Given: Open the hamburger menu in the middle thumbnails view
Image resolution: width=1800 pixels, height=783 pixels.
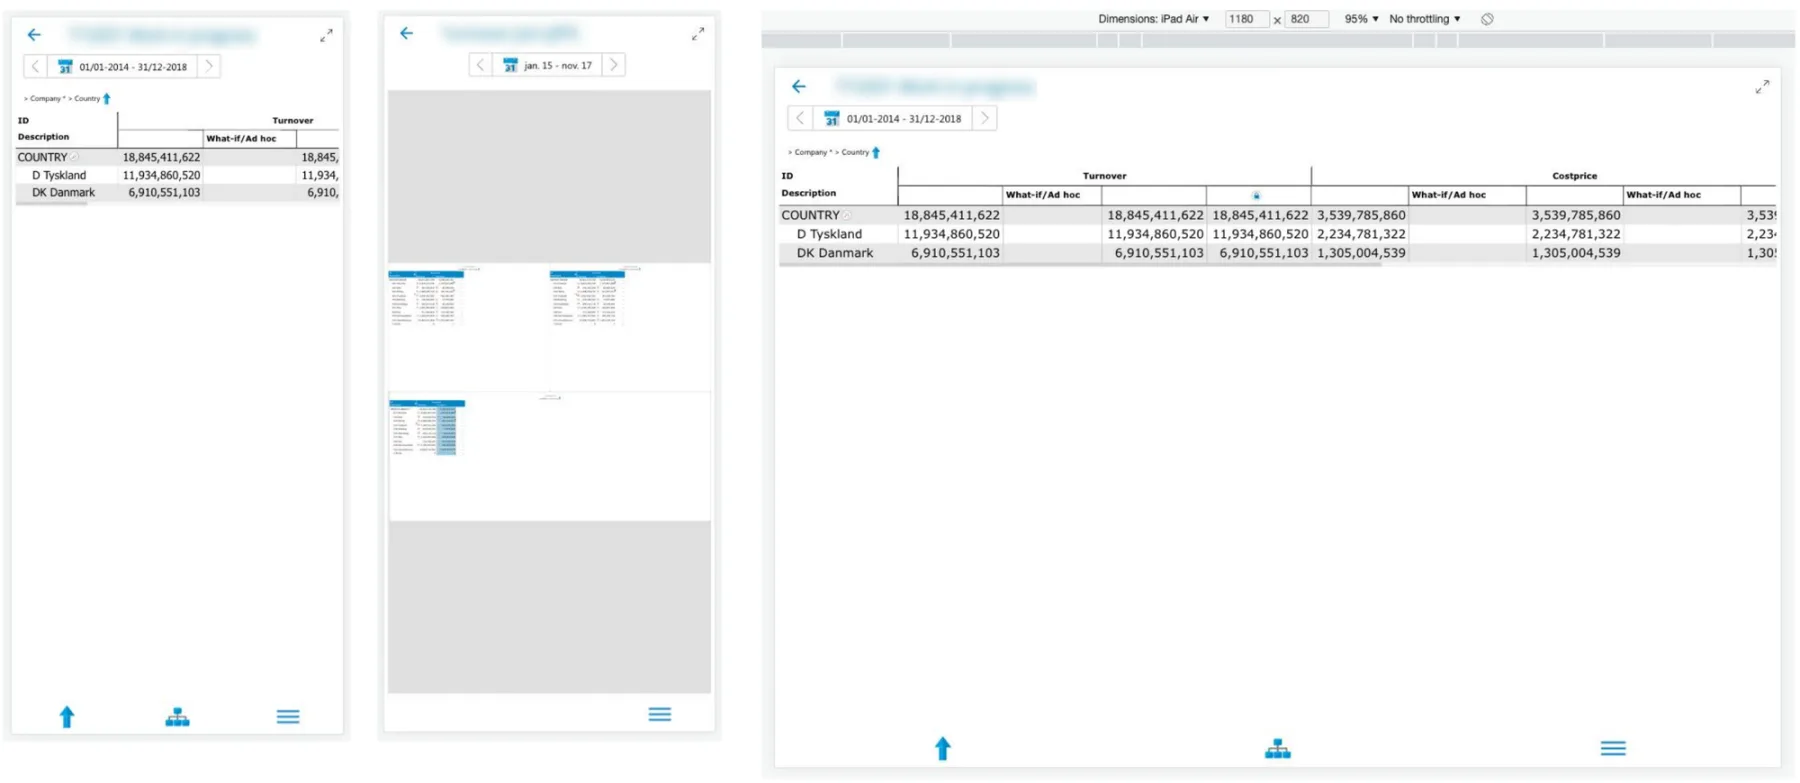Looking at the screenshot, I should pyautogui.click(x=660, y=714).
